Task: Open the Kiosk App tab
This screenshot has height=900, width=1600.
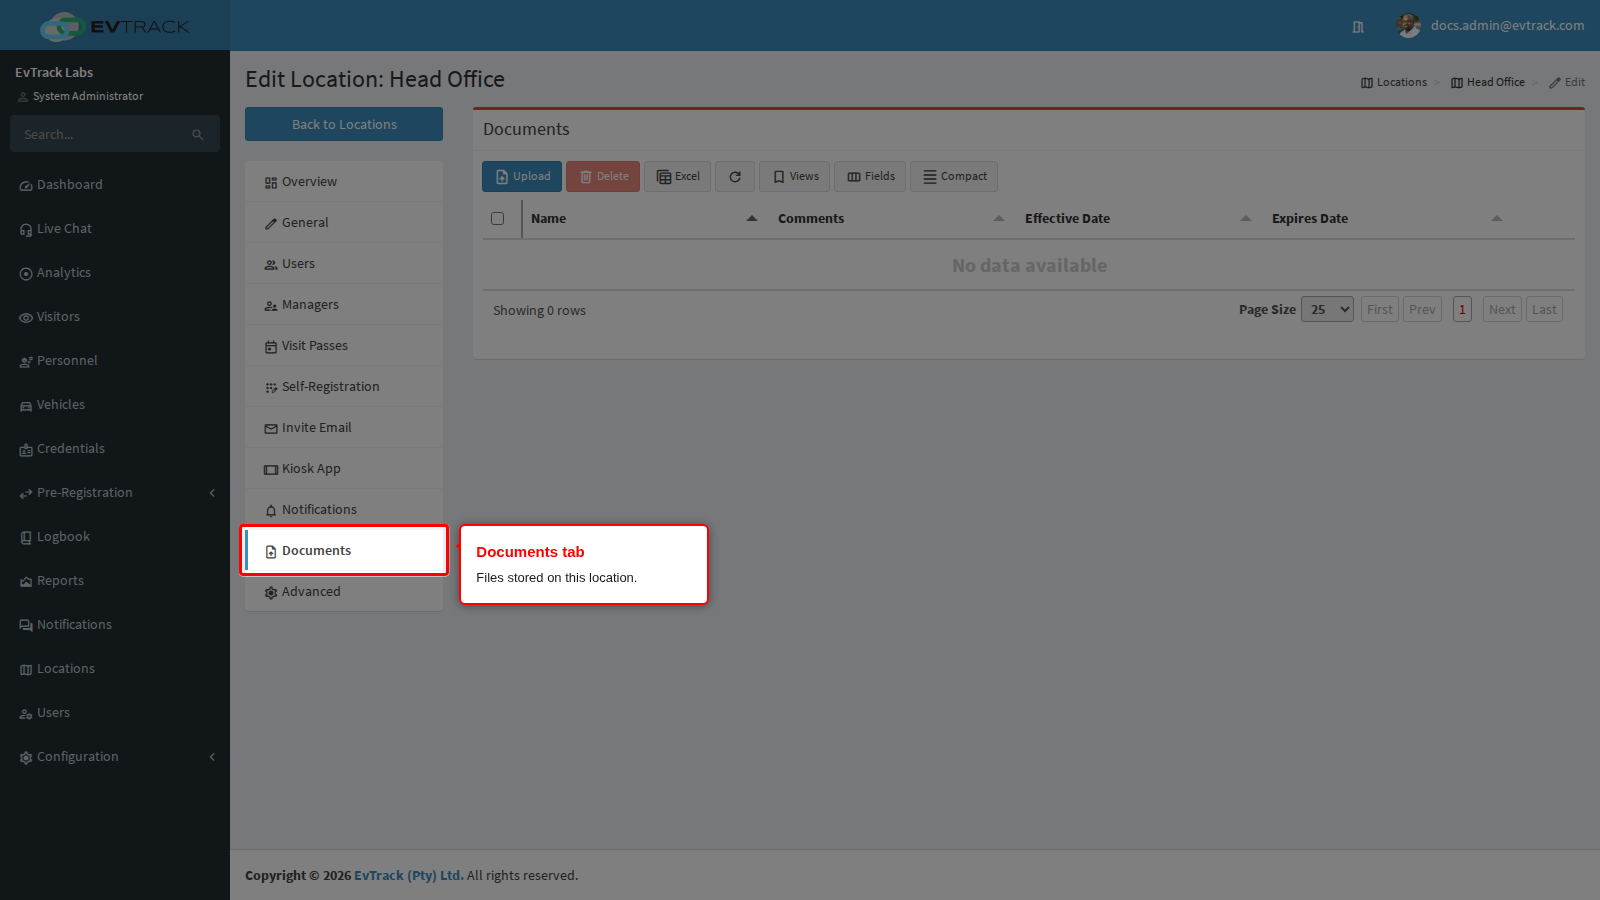Action: (x=344, y=469)
